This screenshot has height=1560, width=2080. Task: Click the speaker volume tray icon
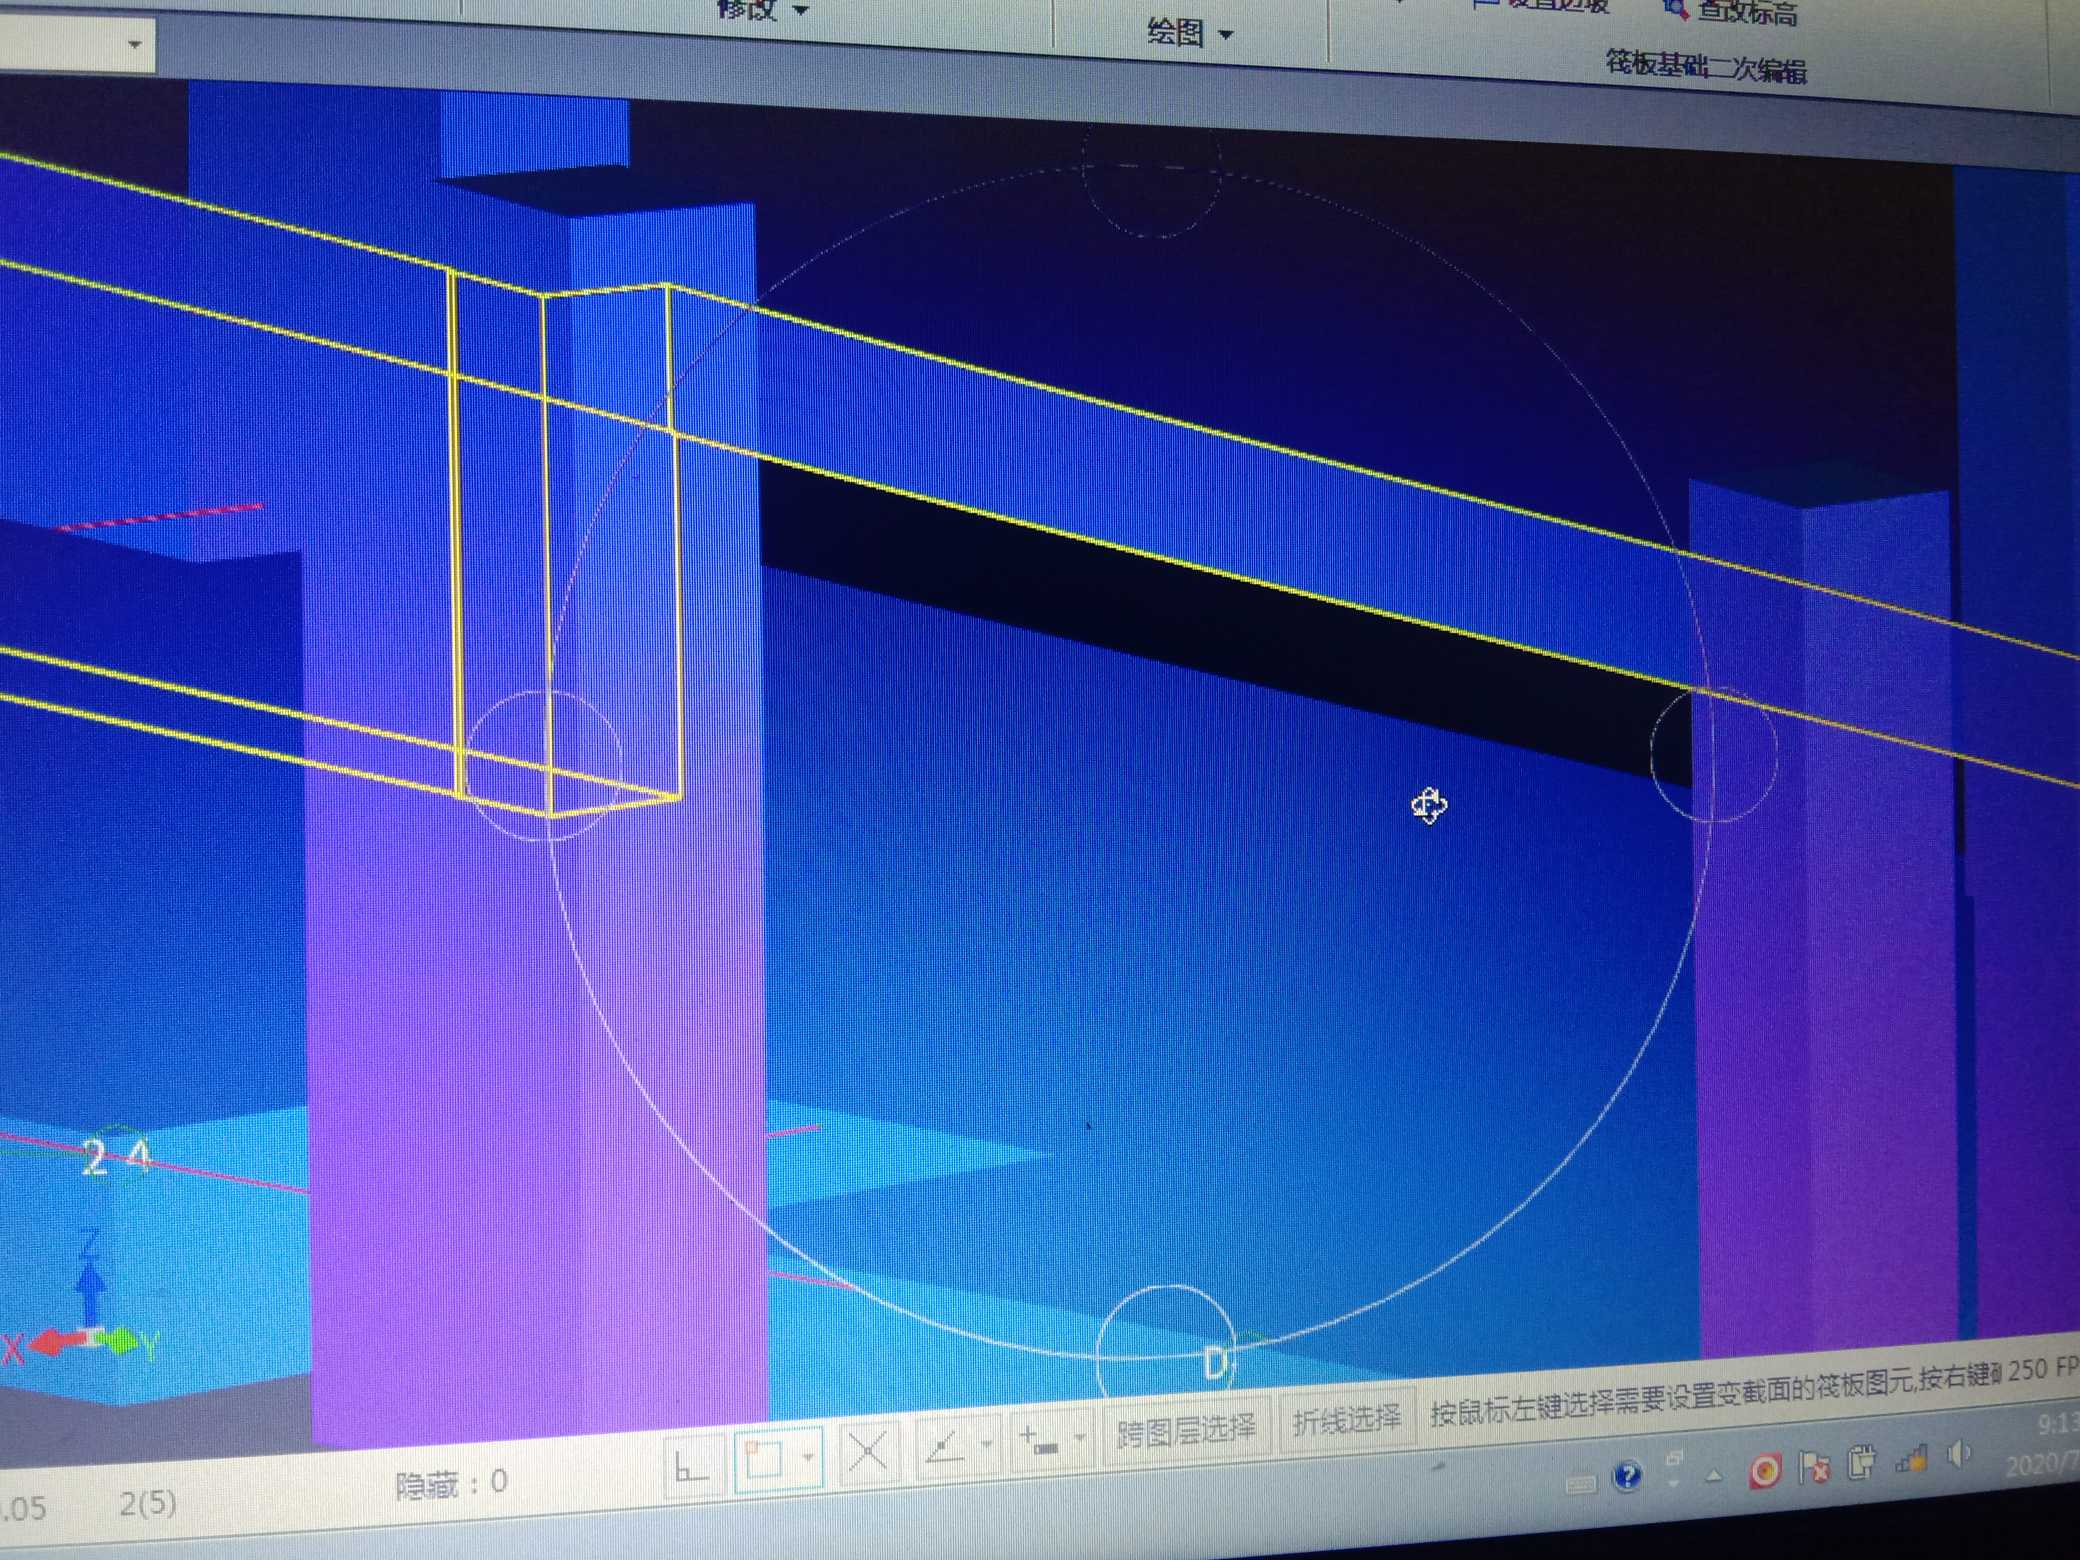[x=1958, y=1454]
